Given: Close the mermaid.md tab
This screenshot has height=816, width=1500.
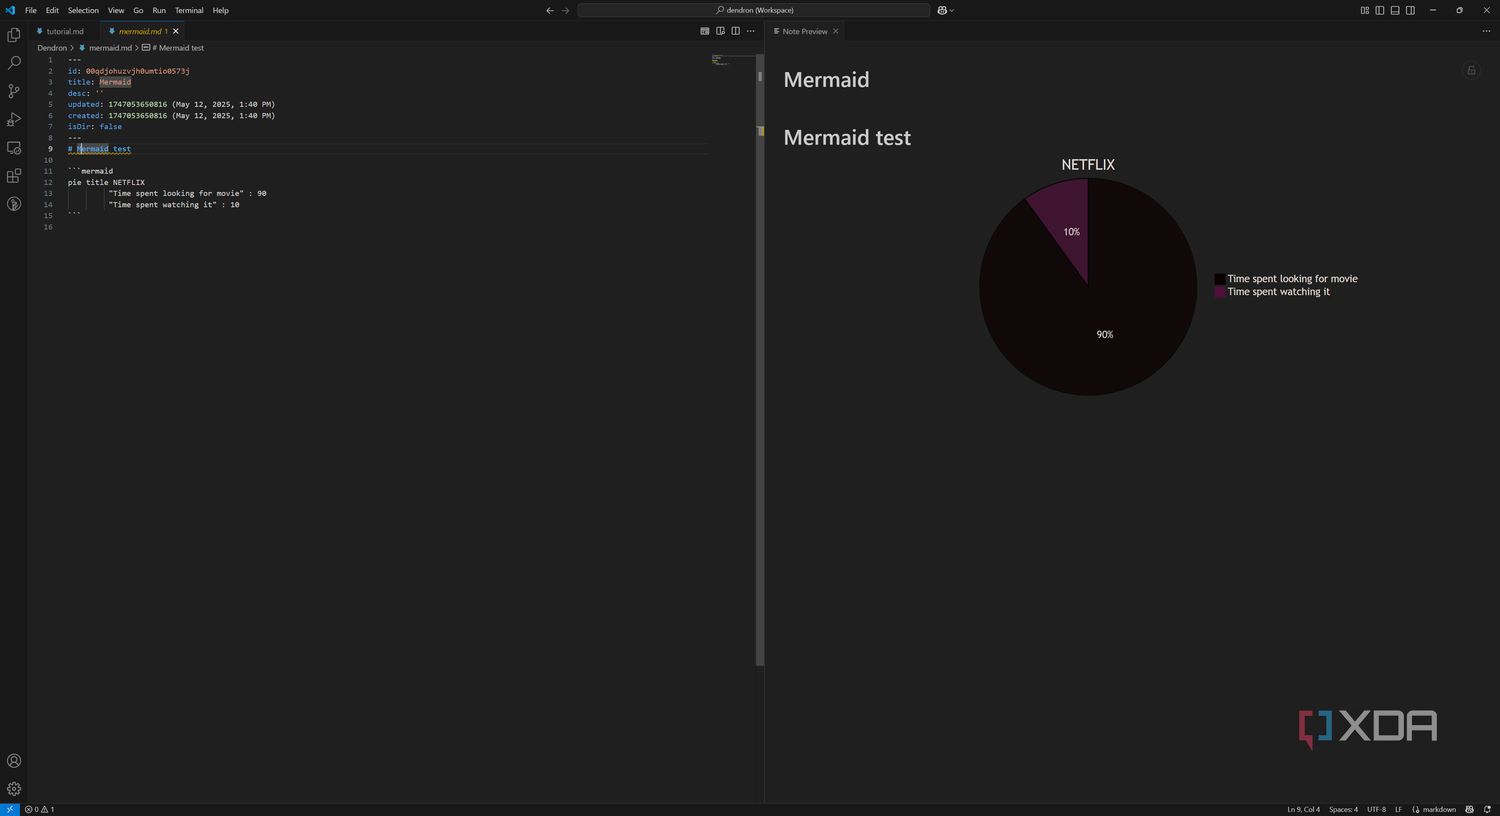Looking at the screenshot, I should (176, 31).
